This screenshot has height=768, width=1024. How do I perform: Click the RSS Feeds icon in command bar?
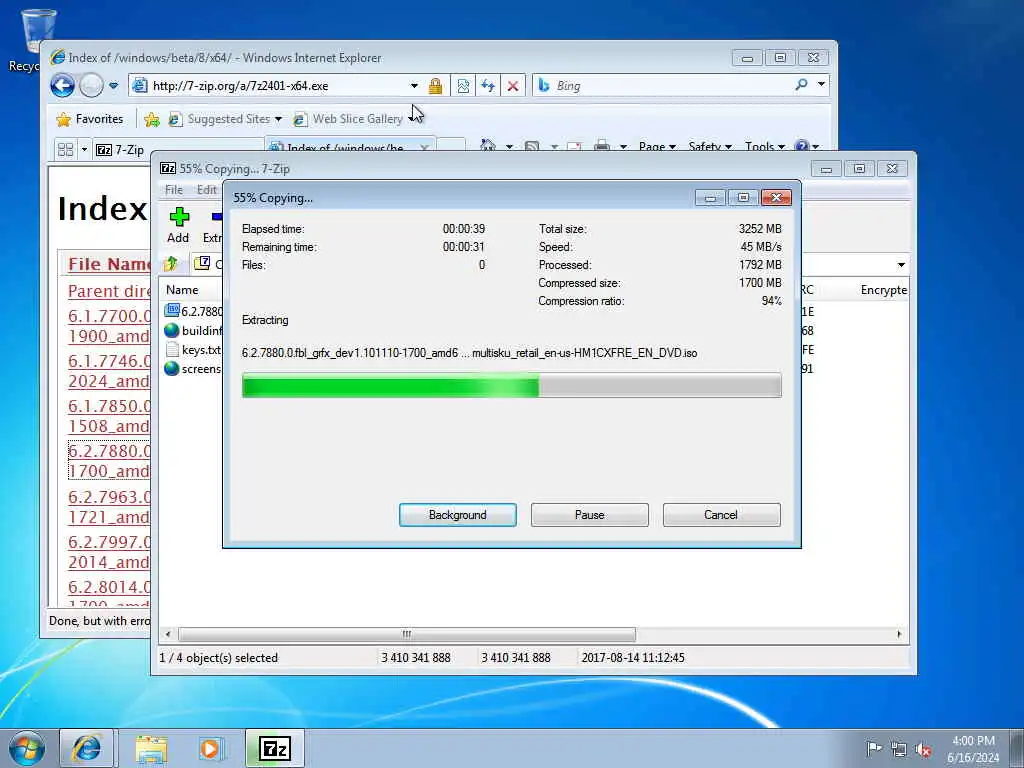[x=532, y=146]
